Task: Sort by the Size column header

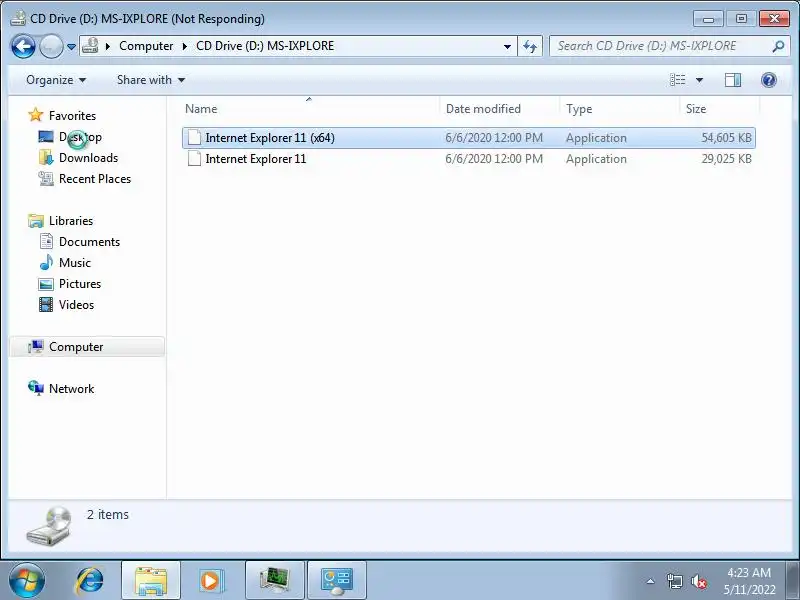Action: [719, 109]
